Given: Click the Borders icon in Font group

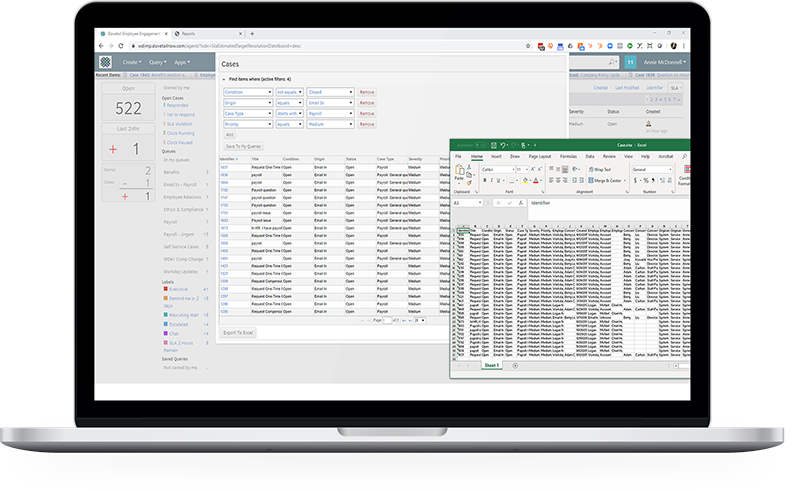Looking at the screenshot, I should pyautogui.click(x=512, y=180).
